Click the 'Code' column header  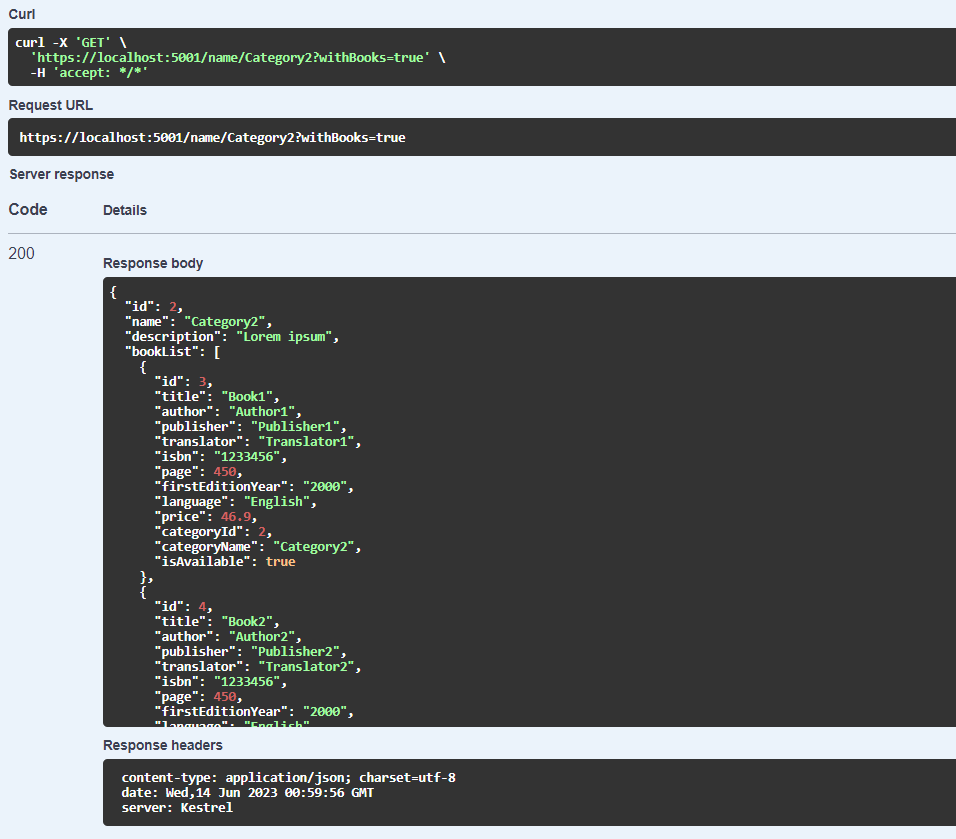click(28, 209)
